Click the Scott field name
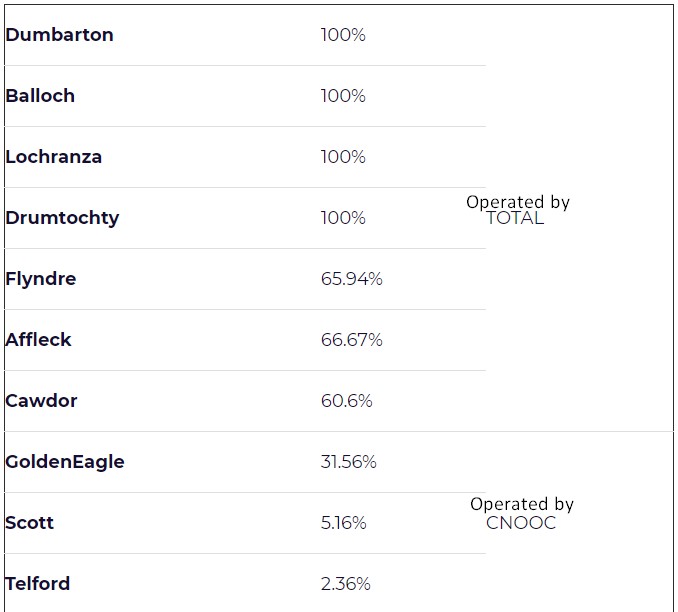678x612 pixels. click(x=30, y=523)
